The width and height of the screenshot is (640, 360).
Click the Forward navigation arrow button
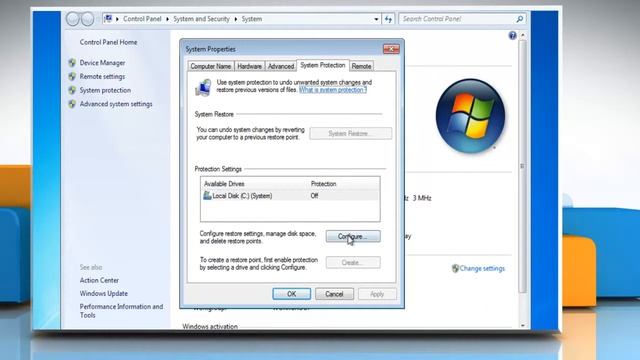click(87, 19)
